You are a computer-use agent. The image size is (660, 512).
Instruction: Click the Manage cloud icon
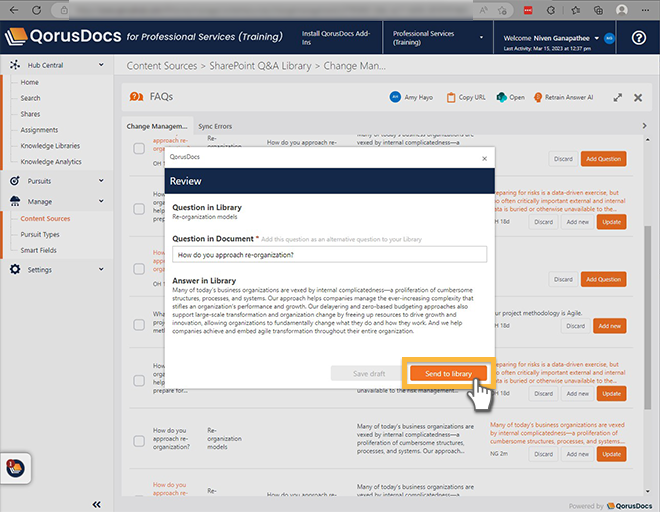(x=15, y=201)
